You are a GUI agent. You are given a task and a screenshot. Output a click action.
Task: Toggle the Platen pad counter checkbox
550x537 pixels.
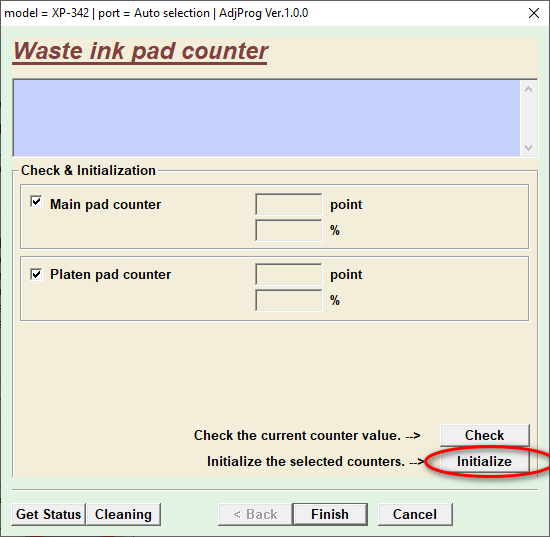(x=36, y=274)
